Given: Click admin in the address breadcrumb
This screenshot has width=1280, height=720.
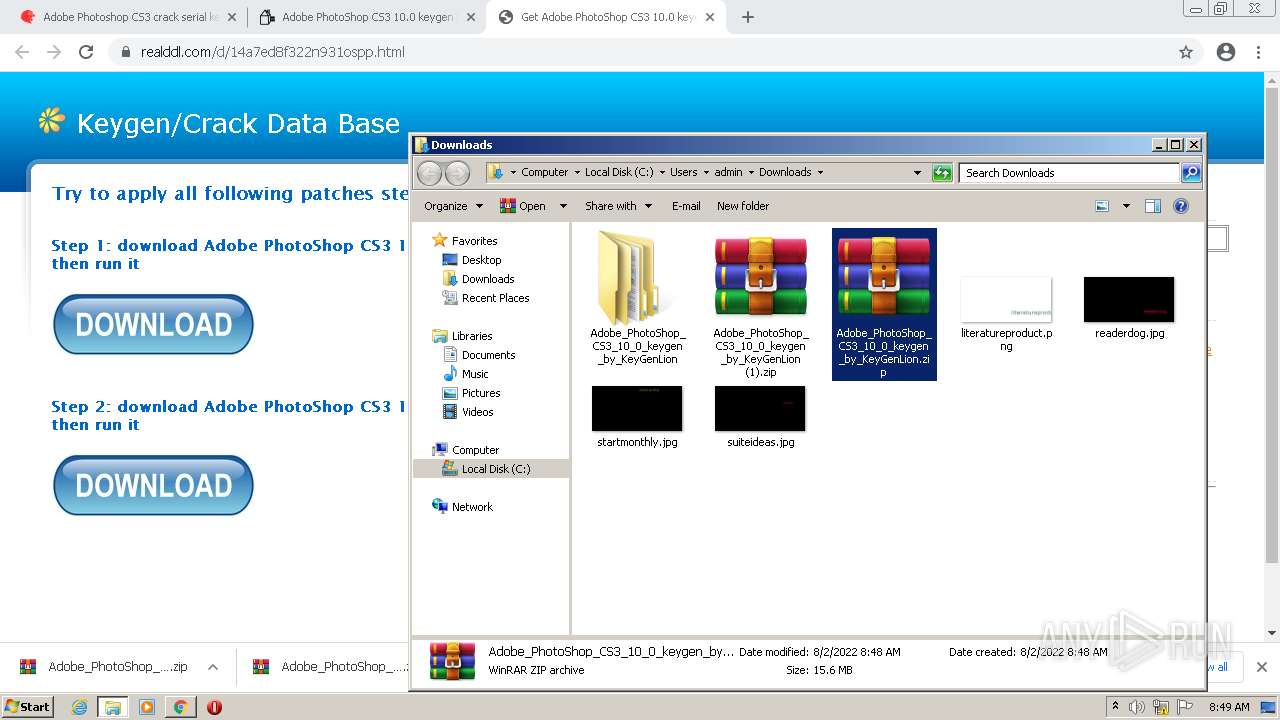Looking at the screenshot, I should [x=728, y=172].
